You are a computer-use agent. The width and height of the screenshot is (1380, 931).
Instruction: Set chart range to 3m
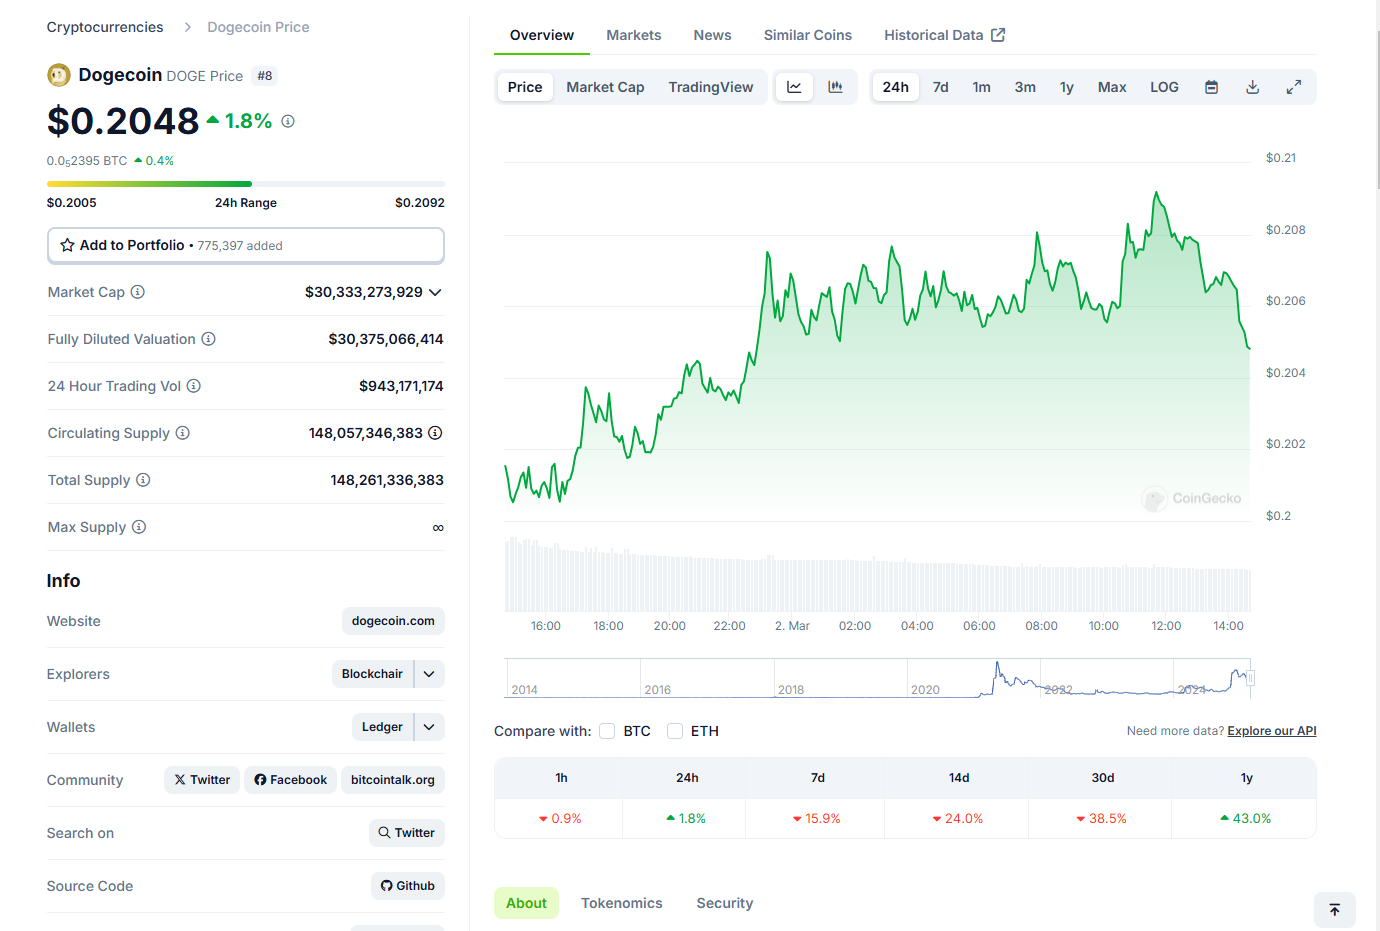click(x=1025, y=87)
